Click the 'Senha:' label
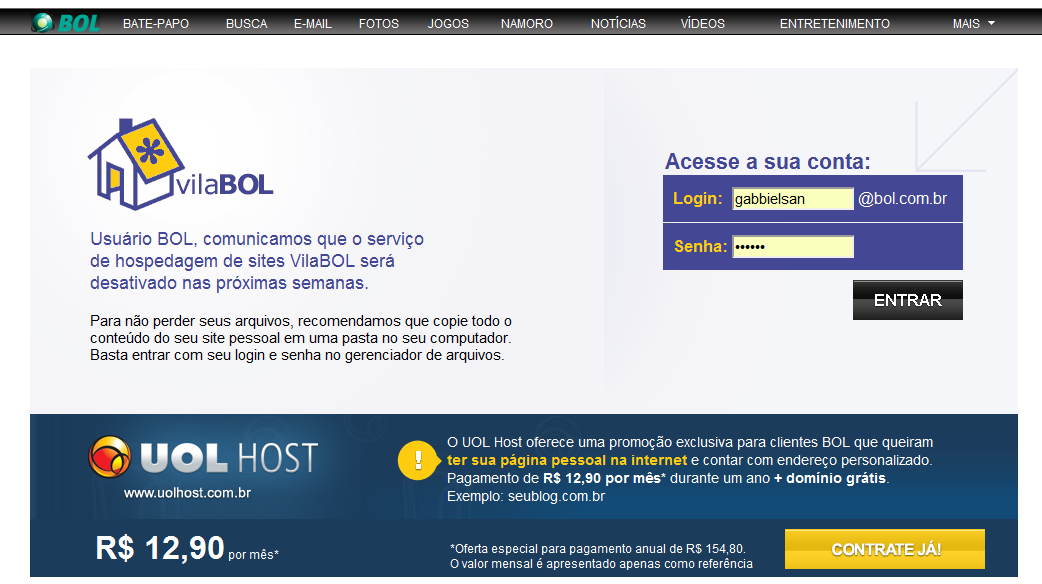Screen dimensions: 1042x584 coord(700,246)
